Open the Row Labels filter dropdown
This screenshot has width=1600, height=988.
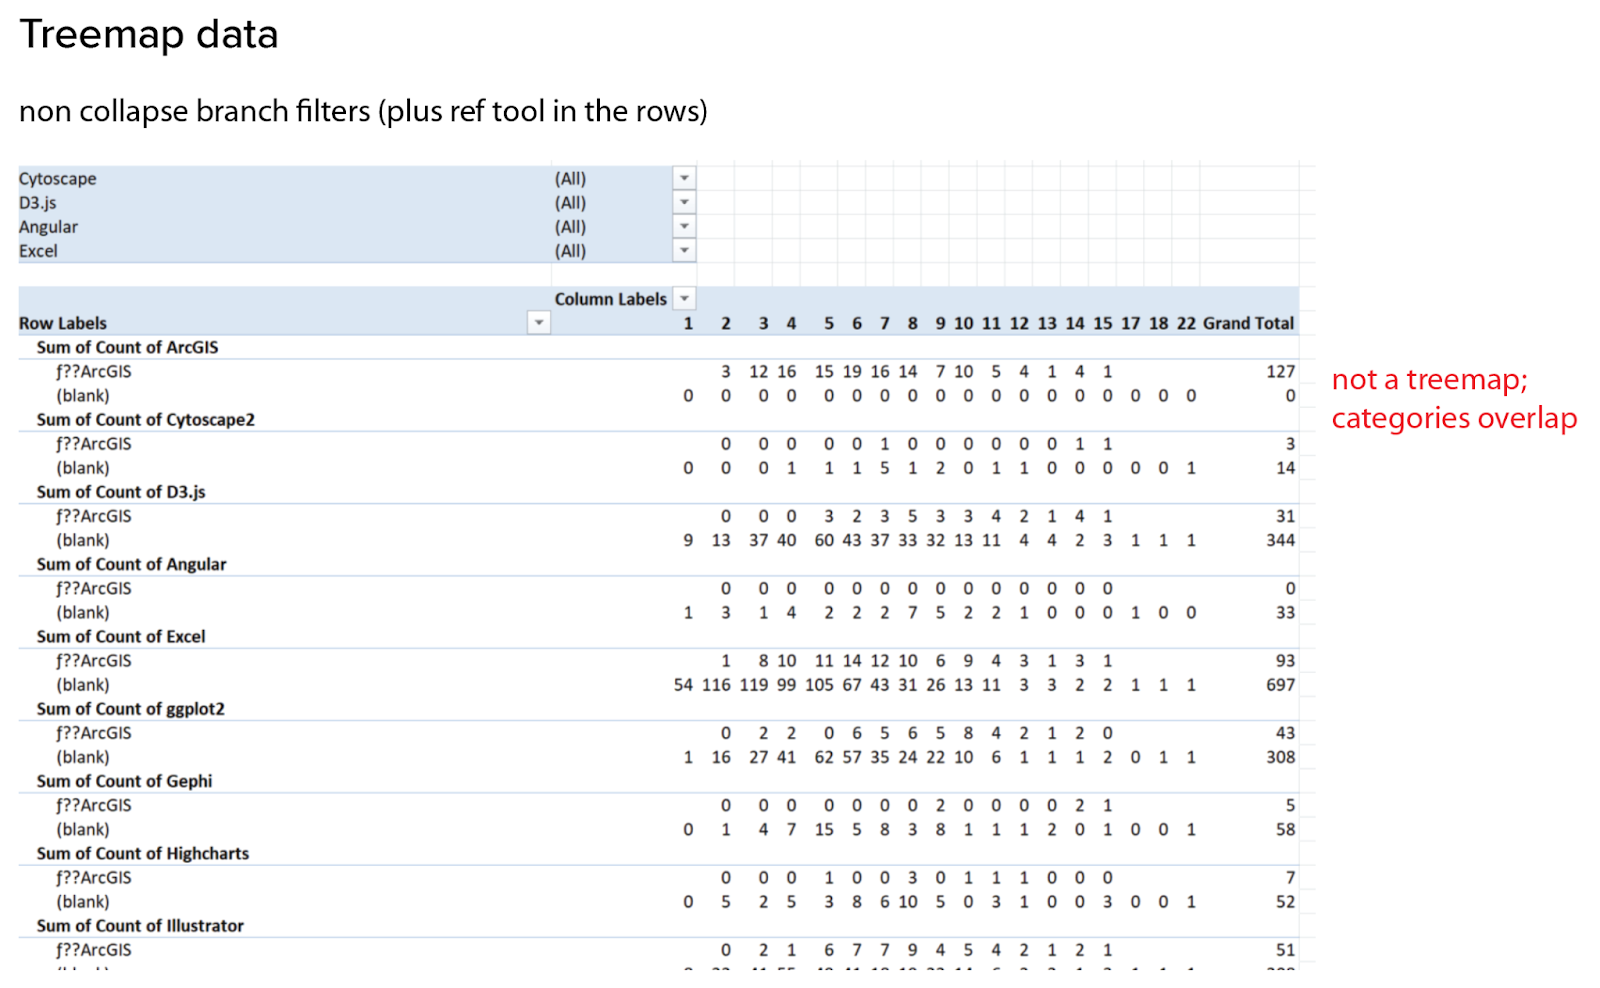539,322
